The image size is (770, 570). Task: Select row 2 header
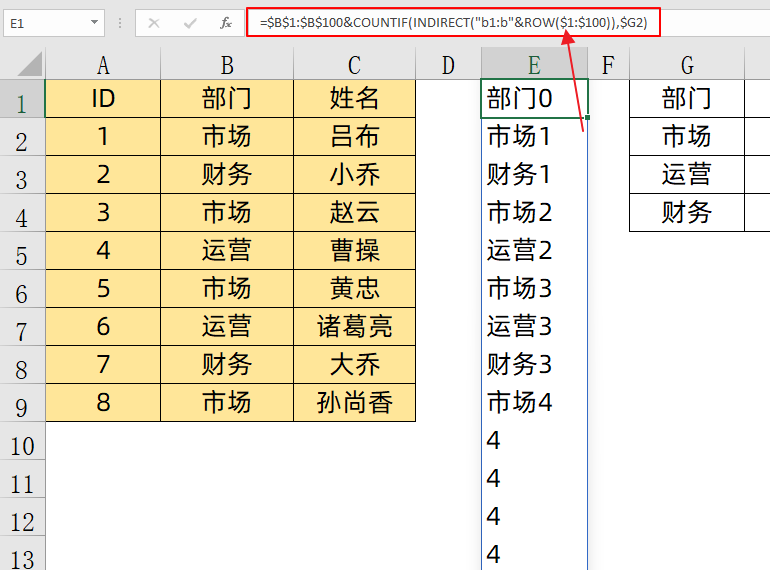pos(22,137)
